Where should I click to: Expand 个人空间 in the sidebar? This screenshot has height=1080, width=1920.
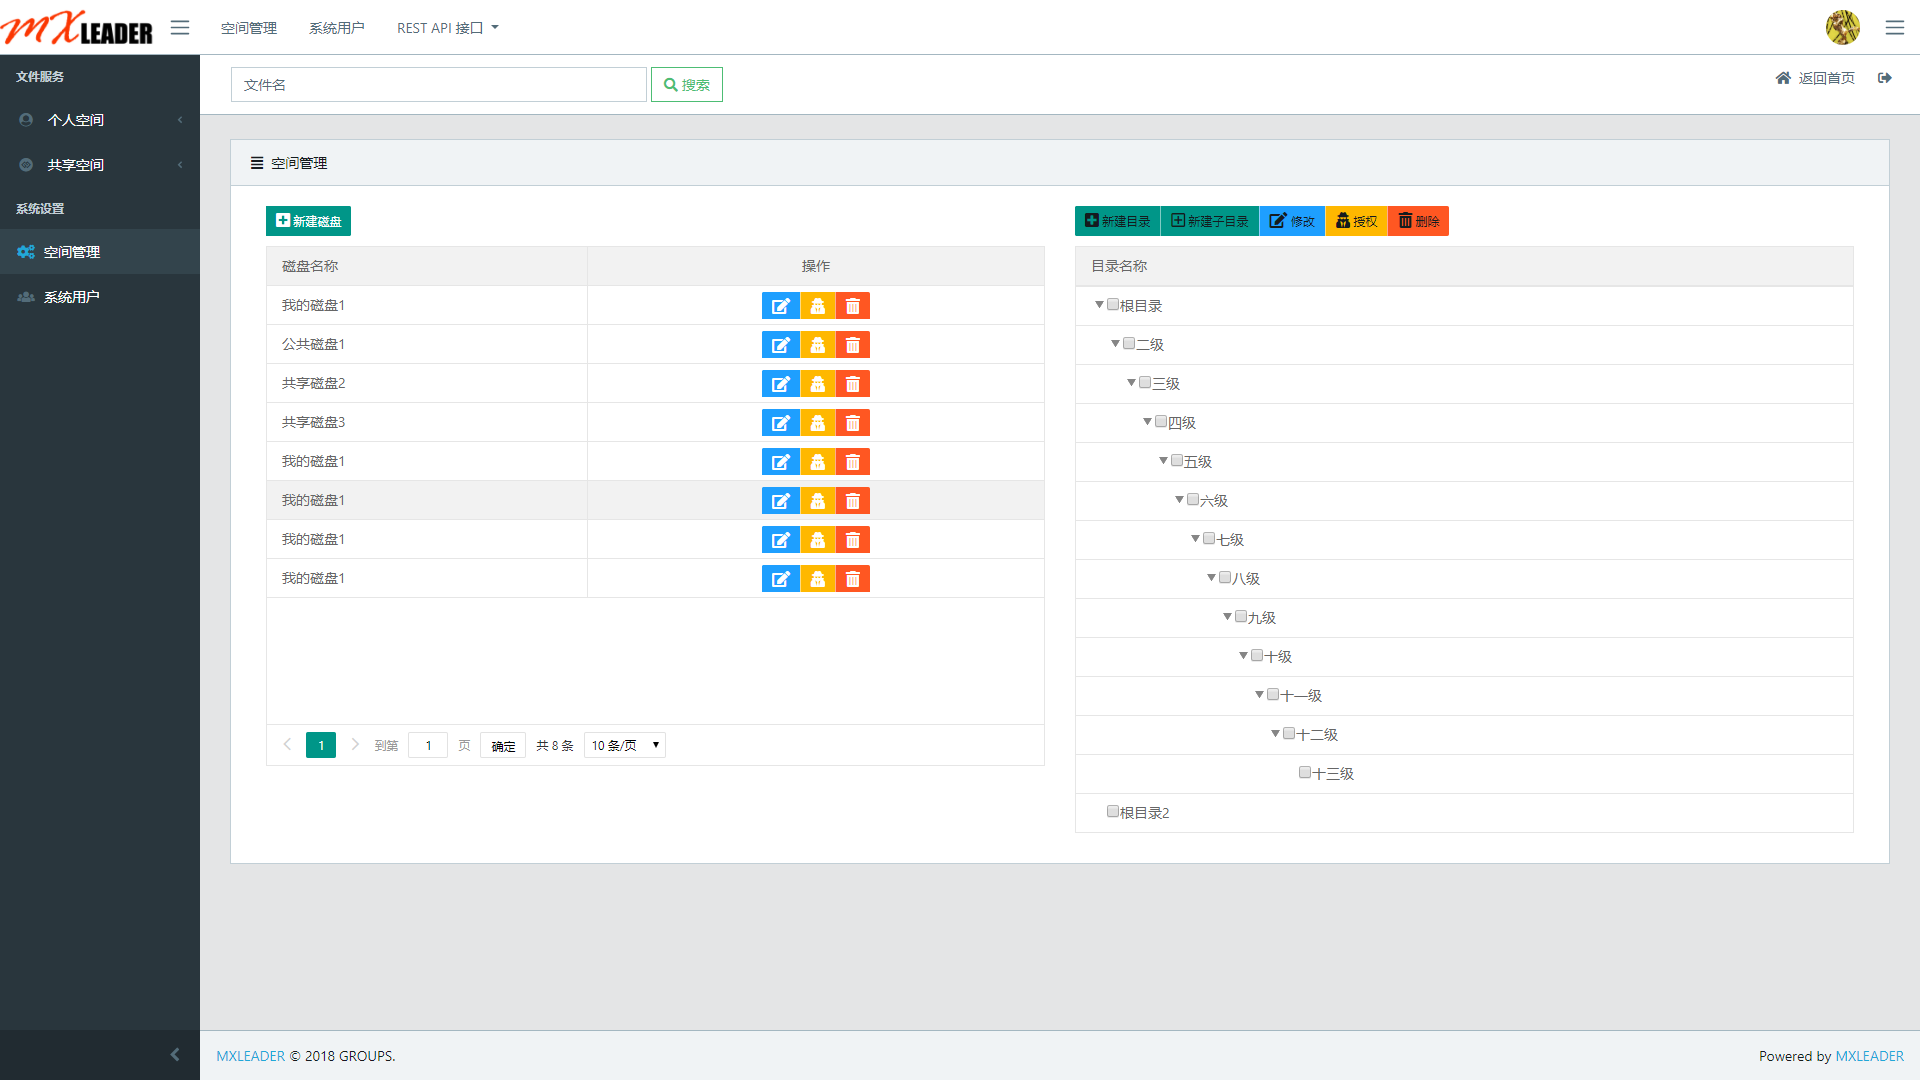pos(76,120)
